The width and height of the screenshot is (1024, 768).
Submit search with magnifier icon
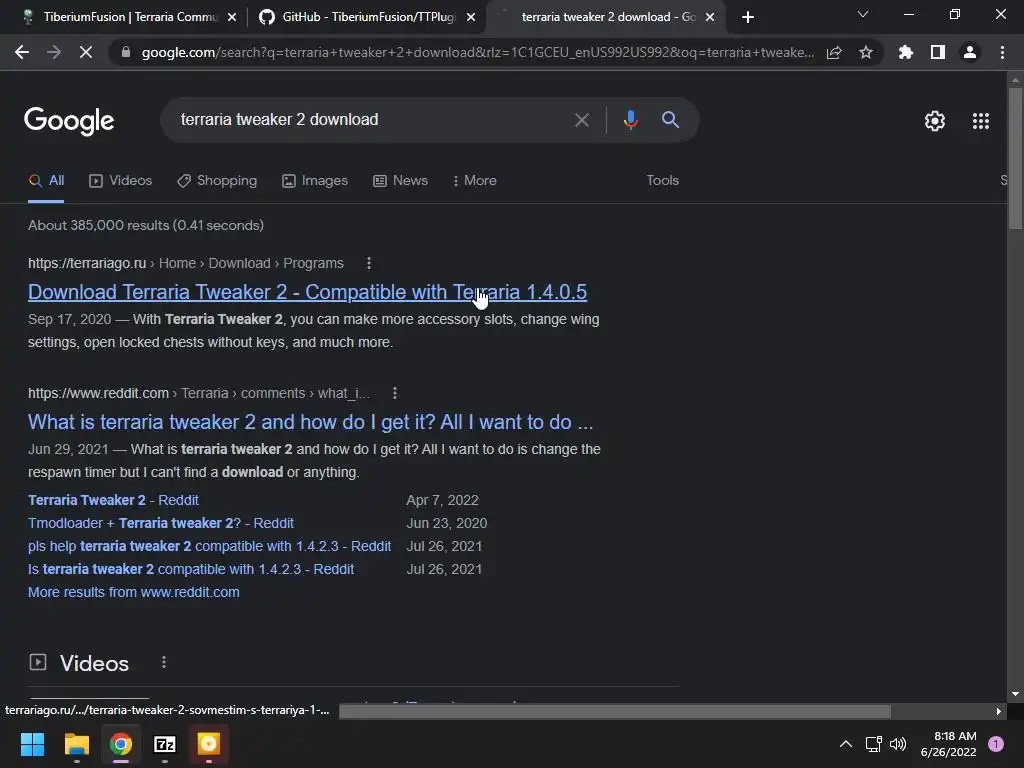pos(671,120)
